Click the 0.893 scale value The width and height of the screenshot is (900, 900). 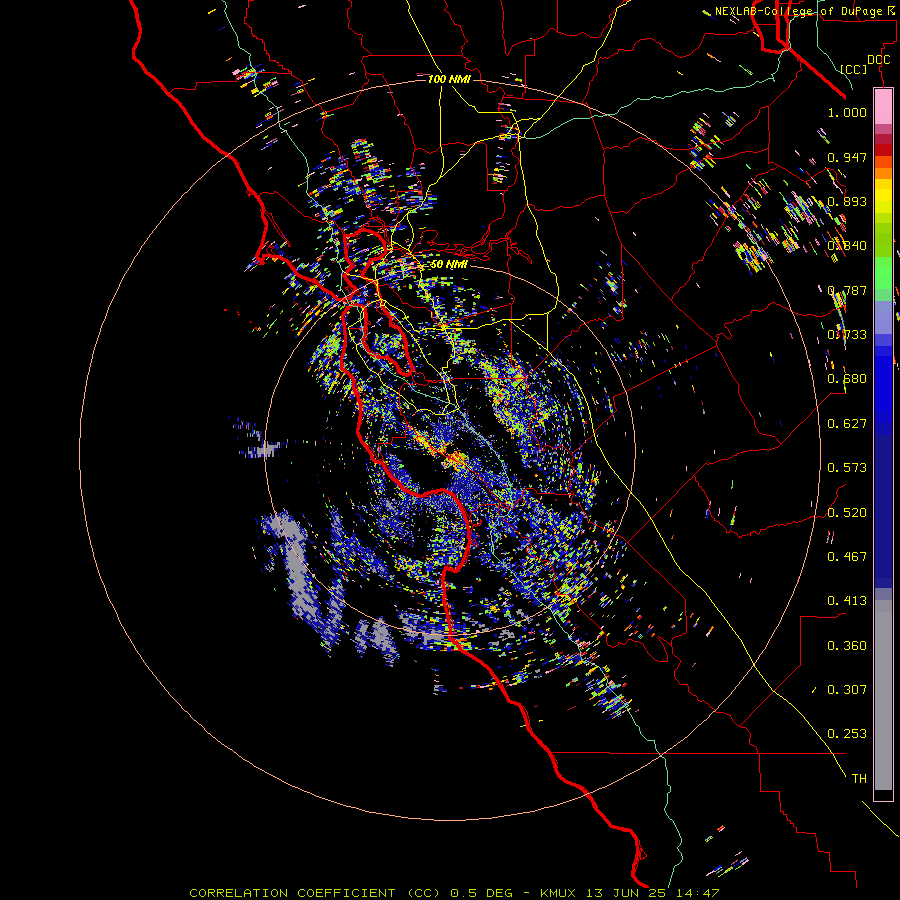[847, 201]
